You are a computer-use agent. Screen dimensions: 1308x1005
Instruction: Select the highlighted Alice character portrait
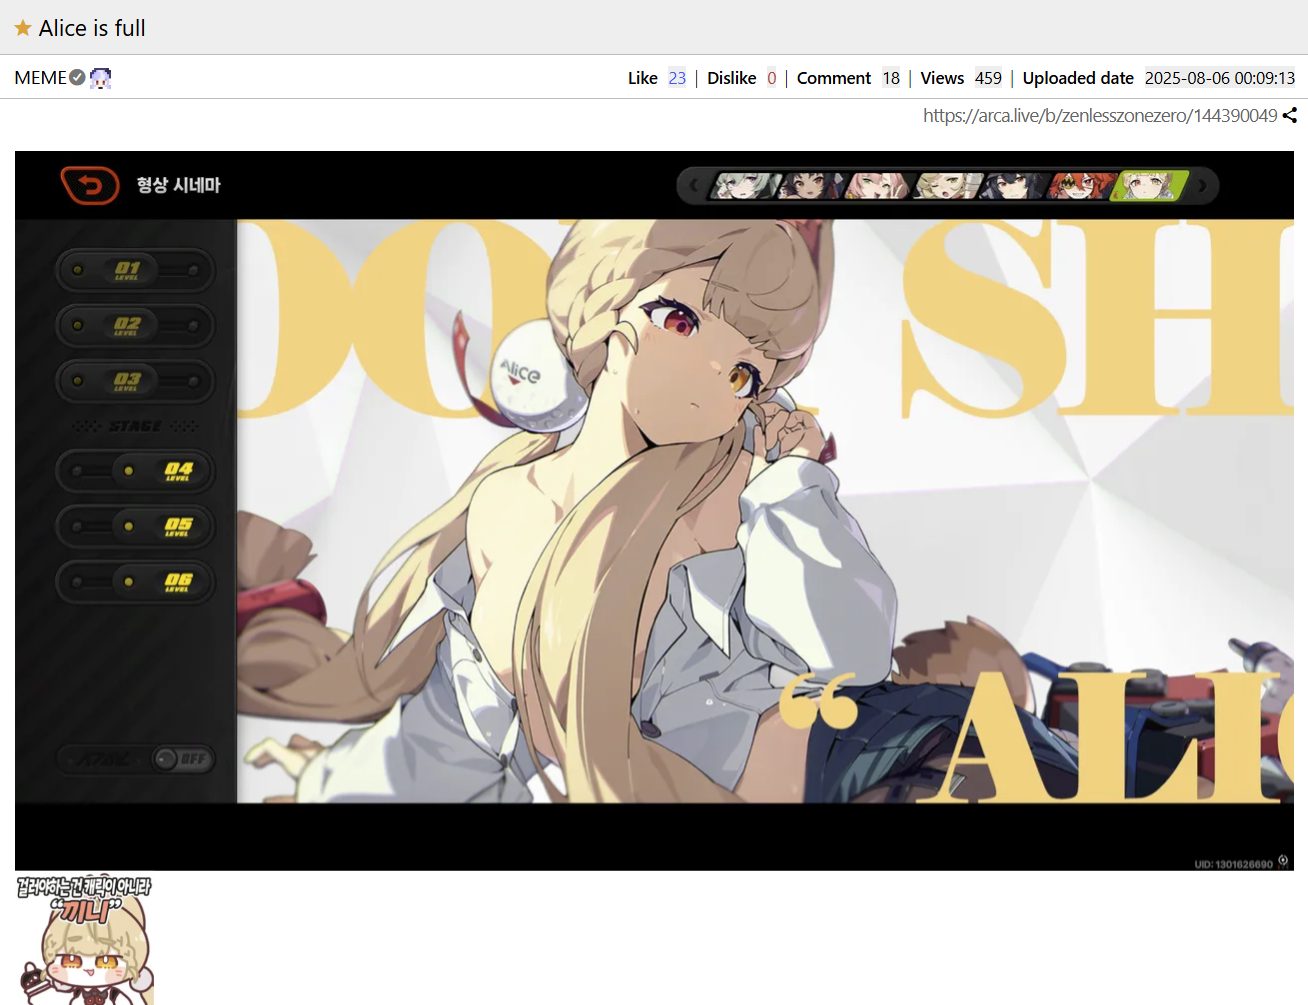[1149, 185]
